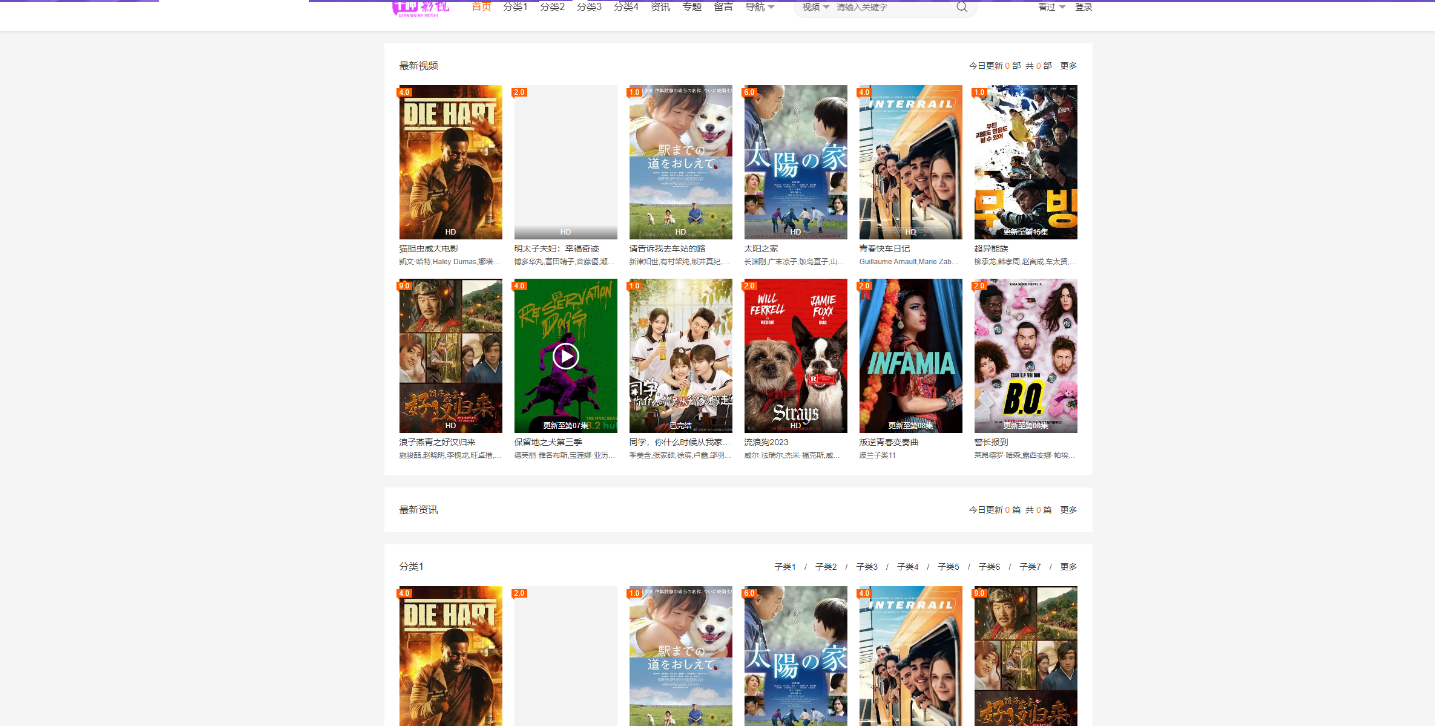Open 同学 drama poster with students
The width and height of the screenshot is (1435, 726).
[x=681, y=356]
